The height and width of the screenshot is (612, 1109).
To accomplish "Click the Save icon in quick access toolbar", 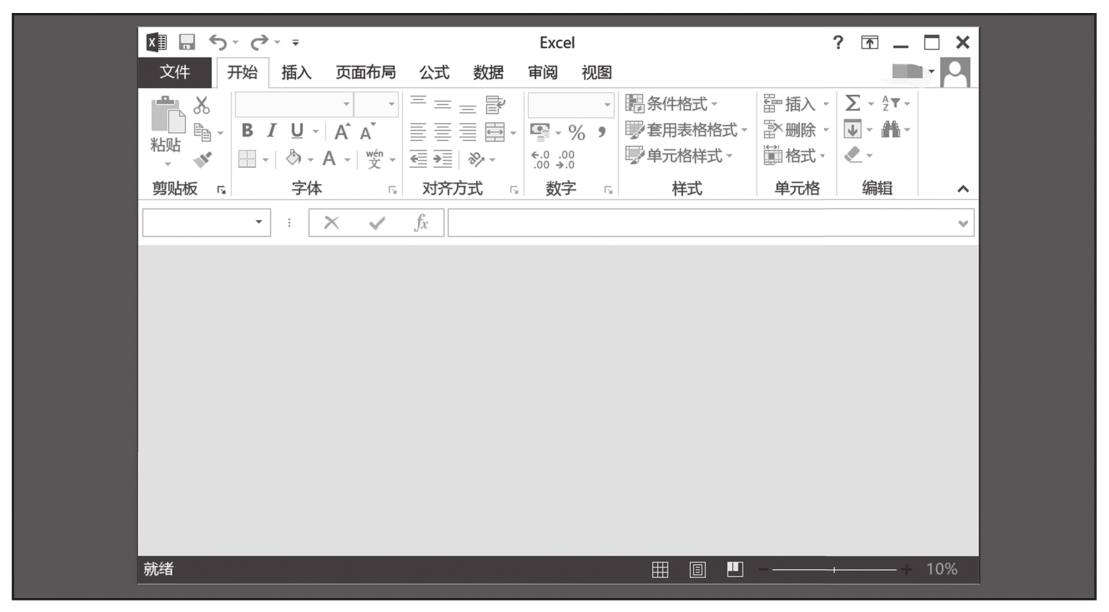I will pyautogui.click(x=187, y=42).
